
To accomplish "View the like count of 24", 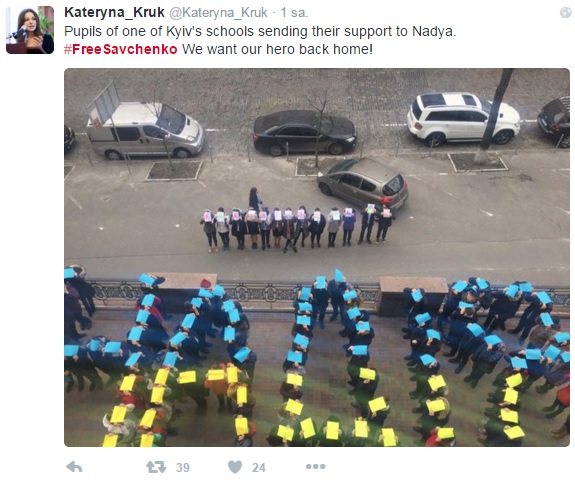I will pyautogui.click(x=259, y=468).
